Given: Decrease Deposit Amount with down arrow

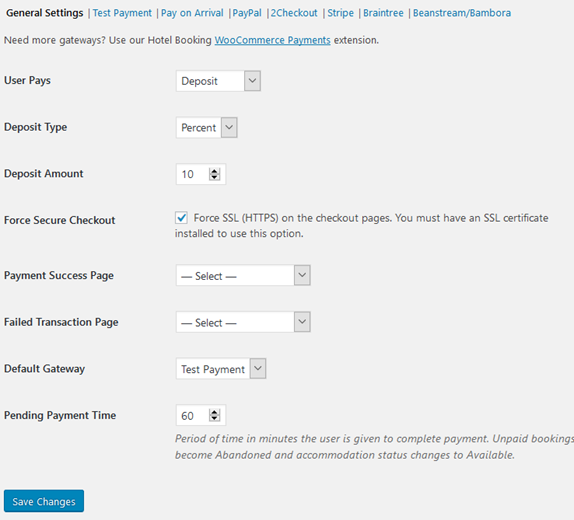Looking at the screenshot, I should [215, 177].
